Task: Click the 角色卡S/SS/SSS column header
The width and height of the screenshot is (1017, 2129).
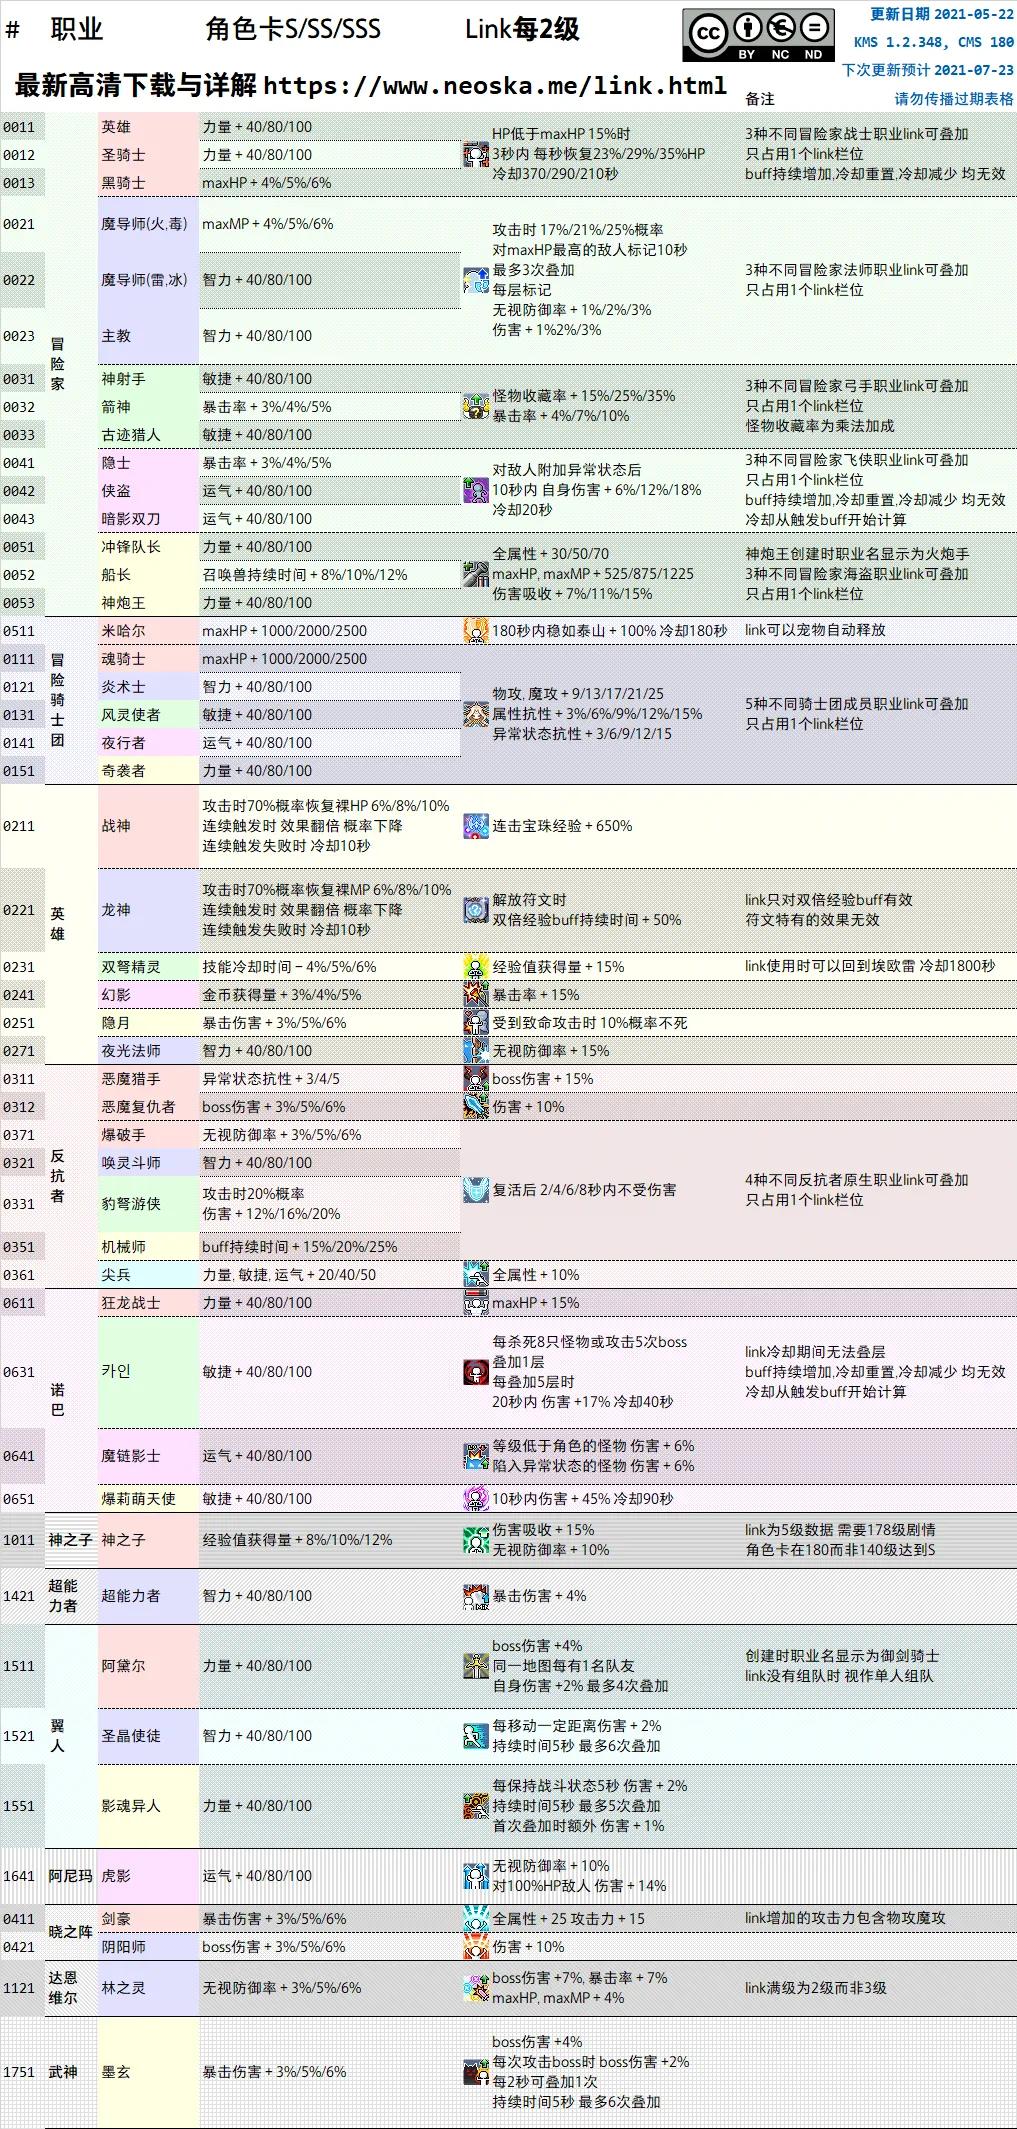Action: [x=293, y=29]
